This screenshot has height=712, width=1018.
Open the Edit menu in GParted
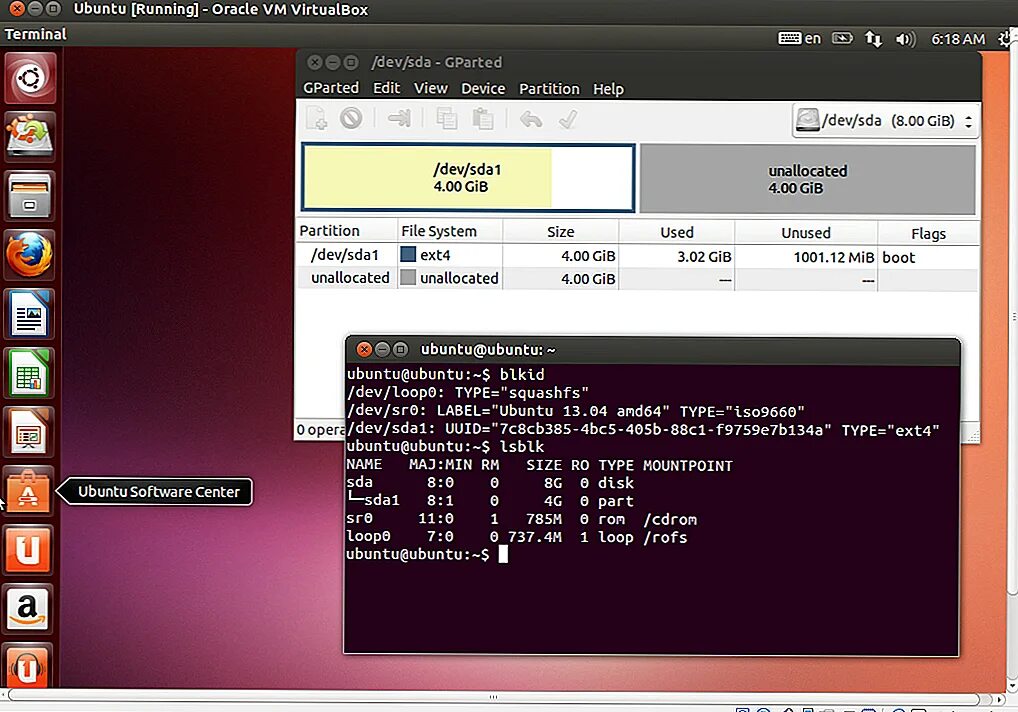[x=386, y=88]
